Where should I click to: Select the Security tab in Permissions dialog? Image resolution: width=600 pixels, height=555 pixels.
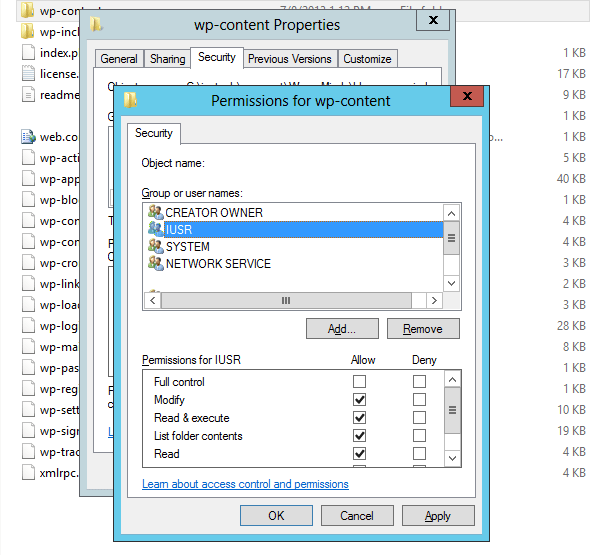click(154, 133)
